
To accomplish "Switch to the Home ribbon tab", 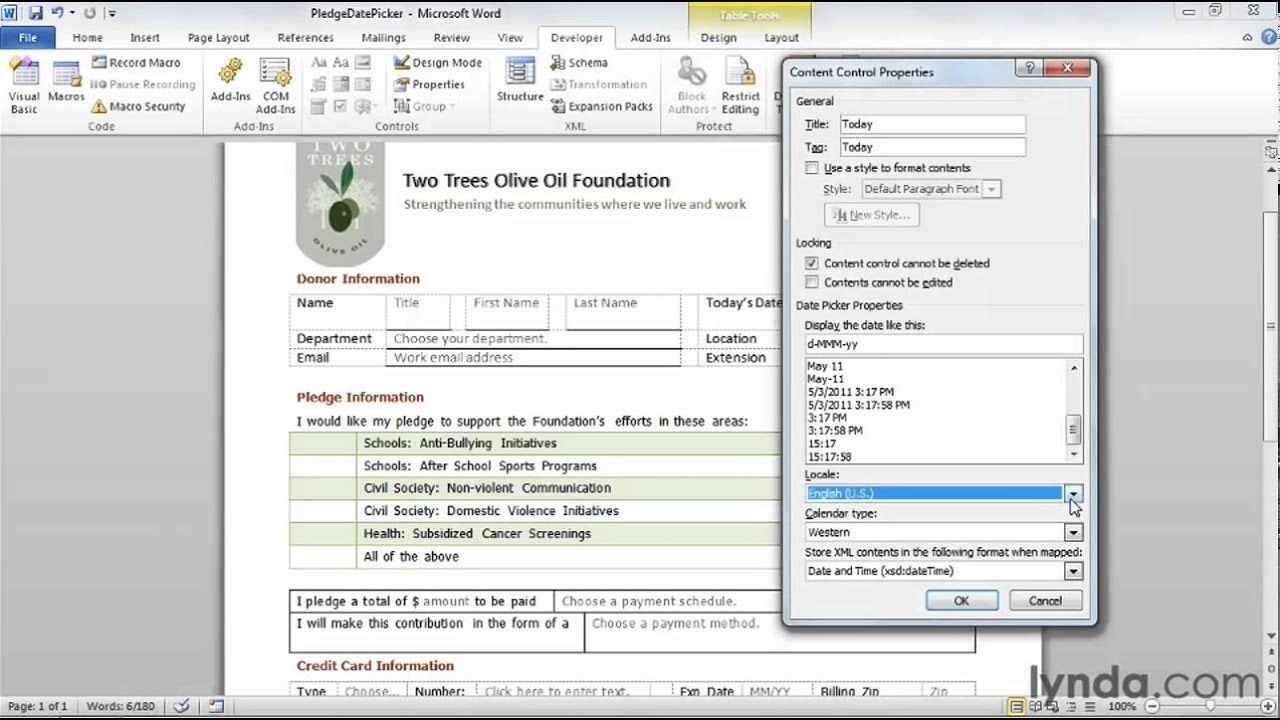I will [87, 37].
